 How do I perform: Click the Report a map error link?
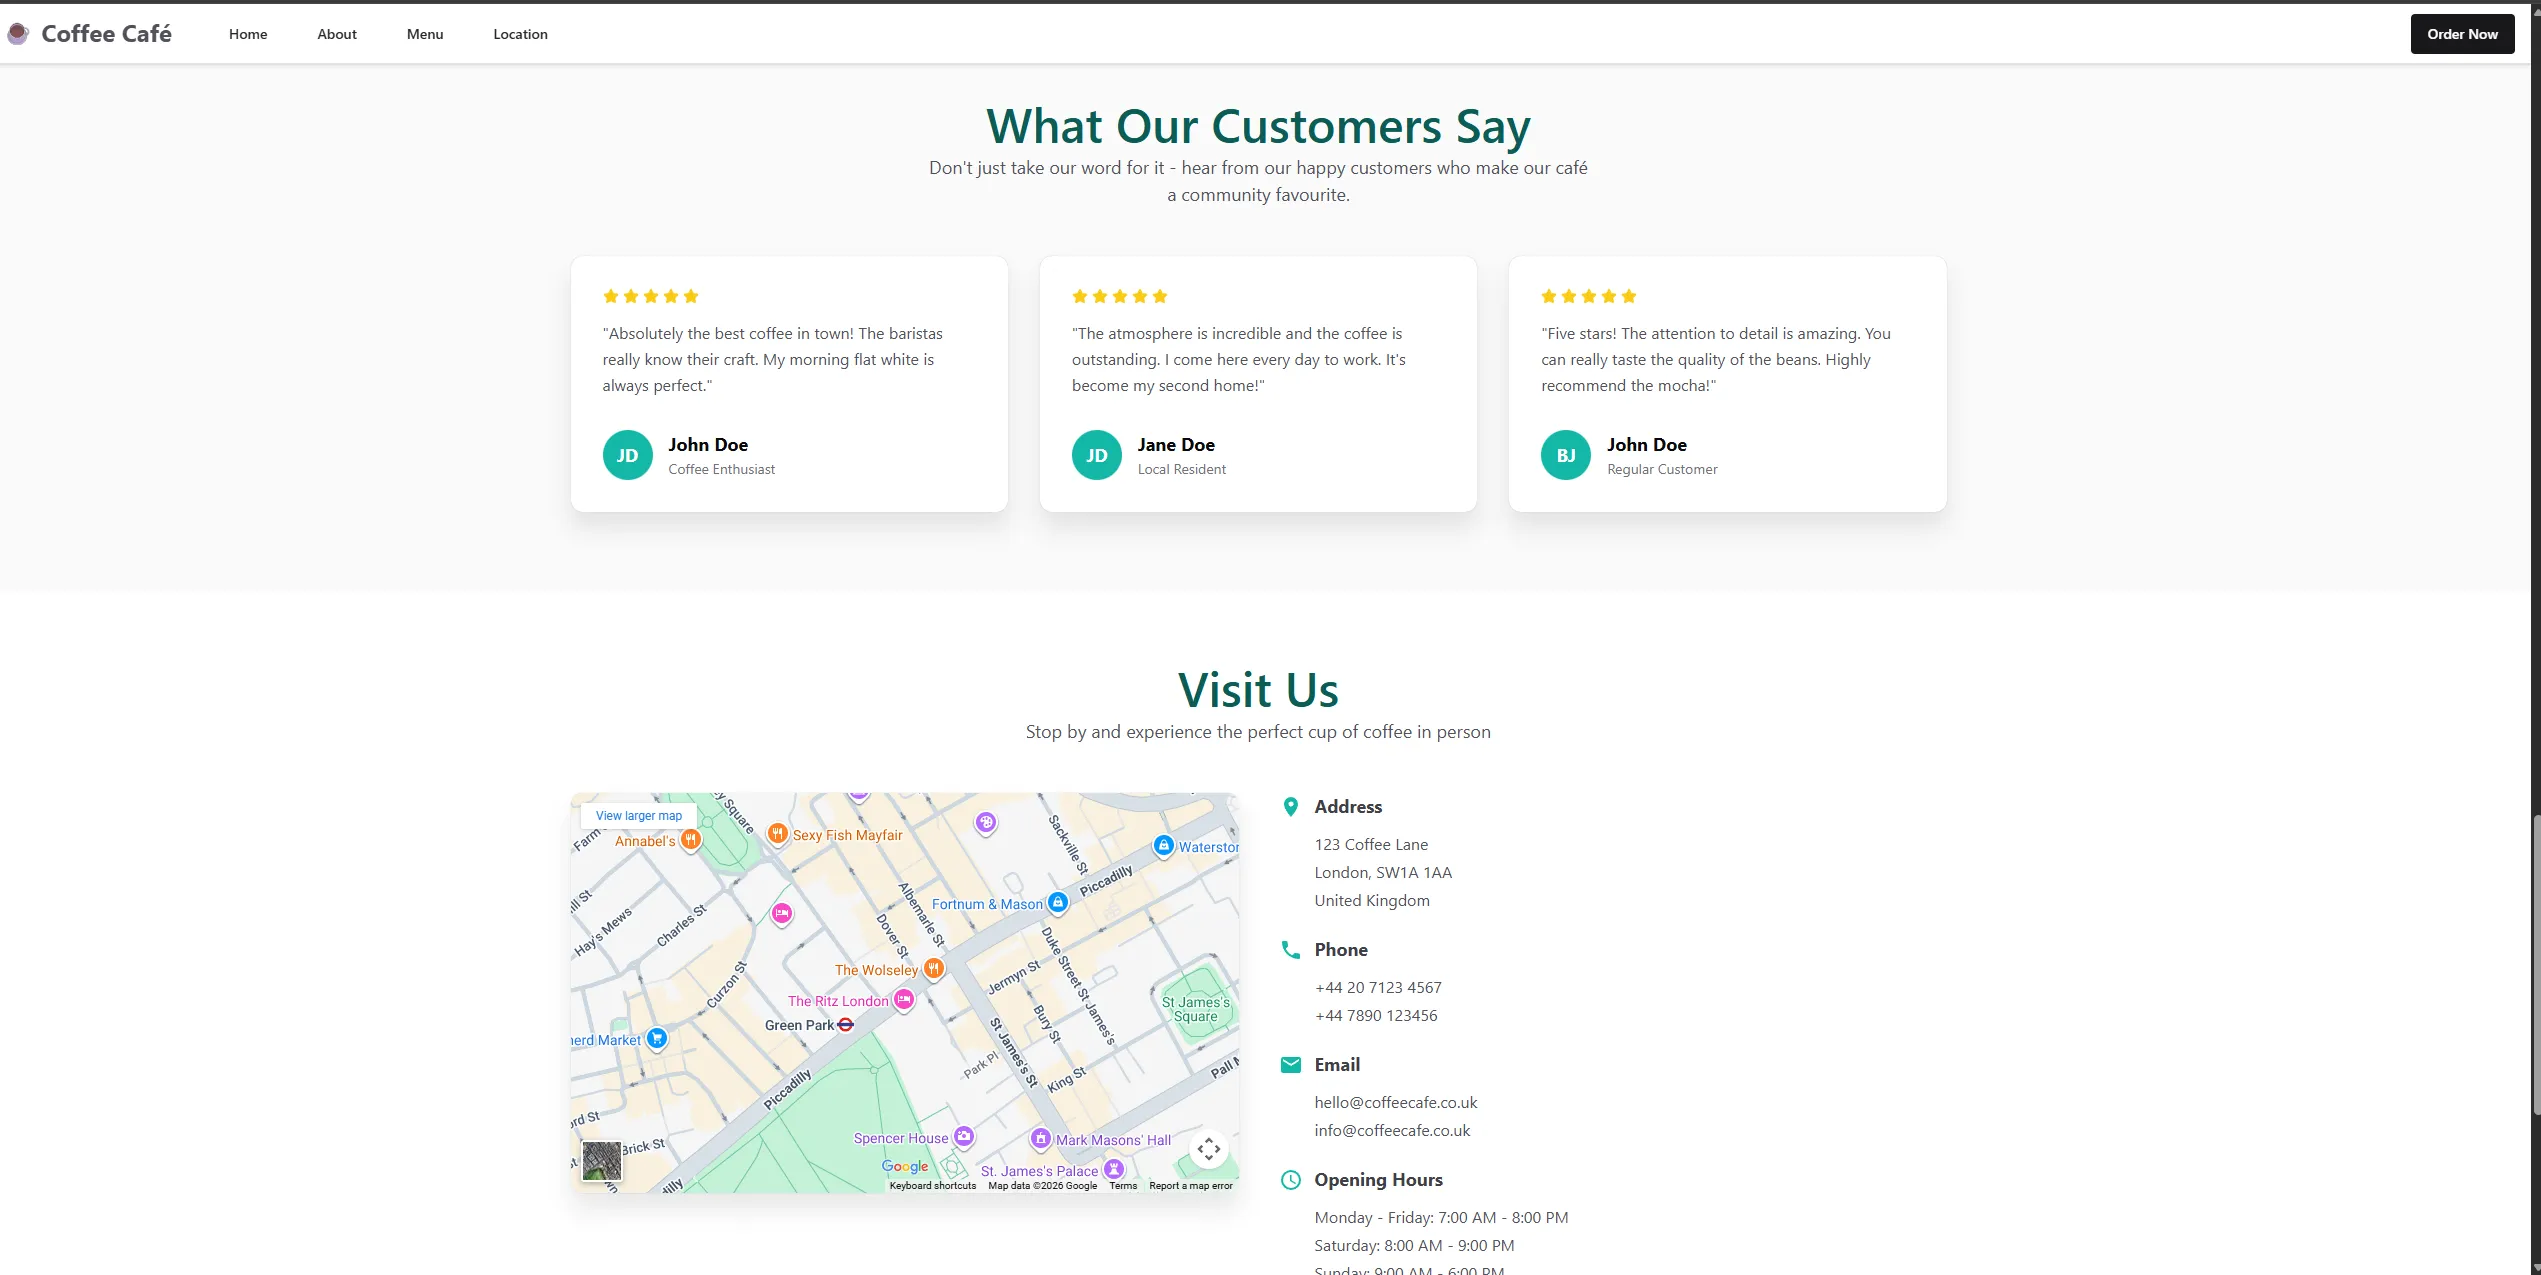click(1190, 1186)
